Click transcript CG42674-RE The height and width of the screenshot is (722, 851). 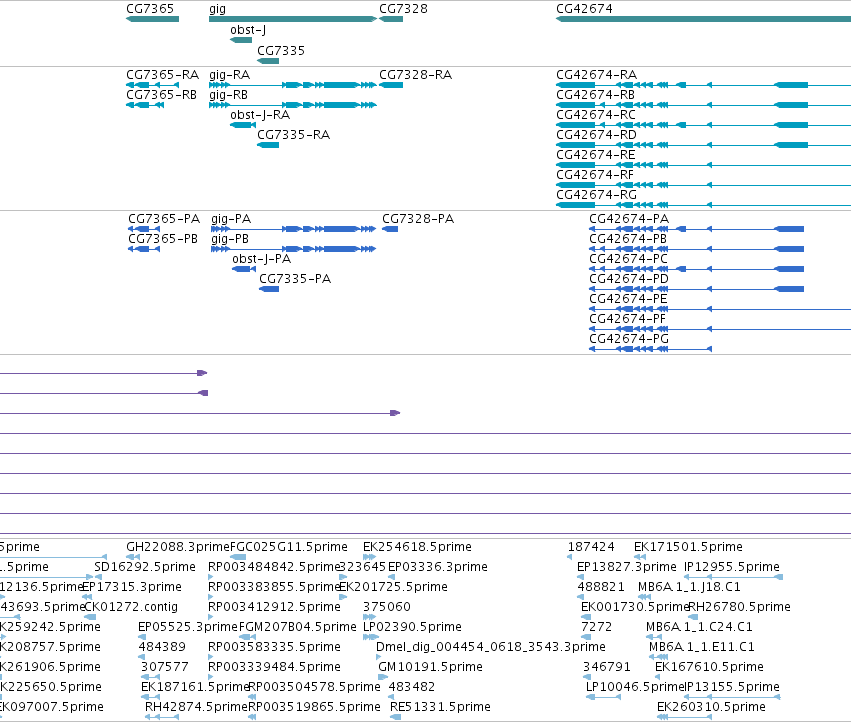click(x=703, y=165)
